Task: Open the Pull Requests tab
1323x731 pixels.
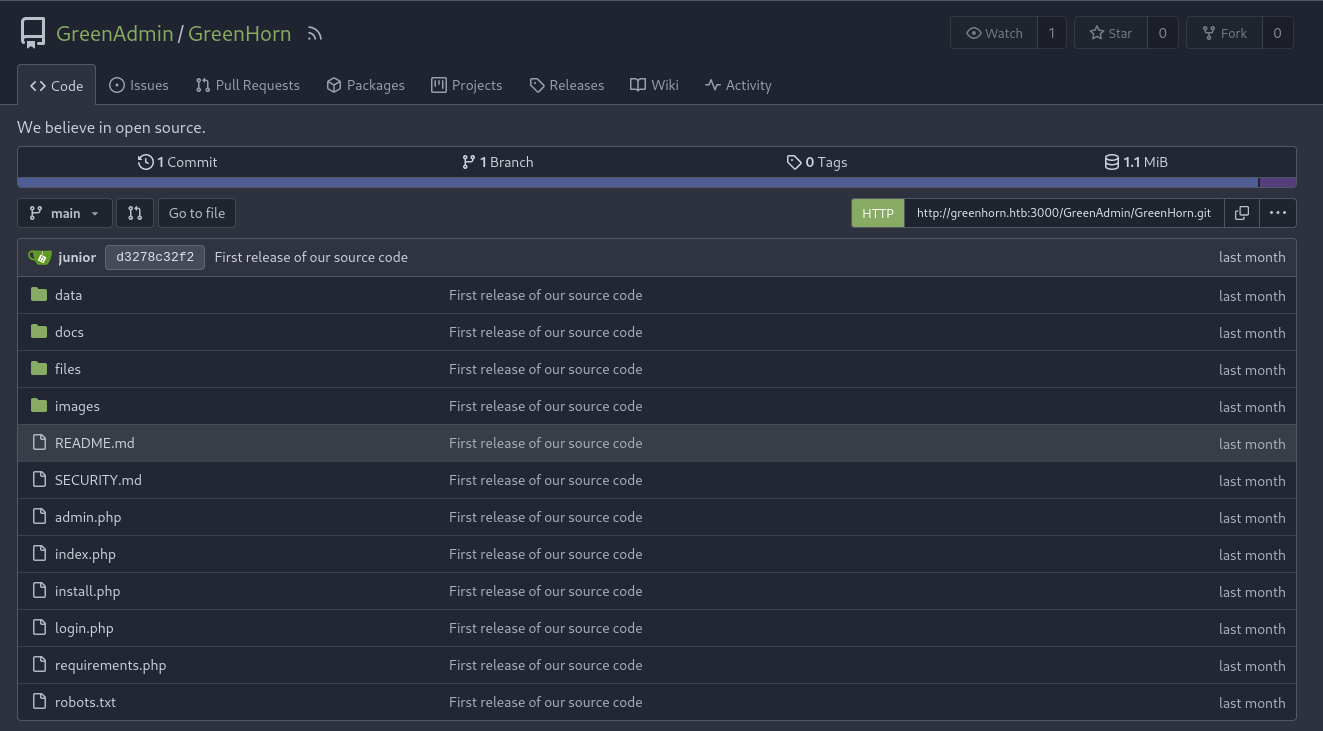Action: click(x=248, y=85)
